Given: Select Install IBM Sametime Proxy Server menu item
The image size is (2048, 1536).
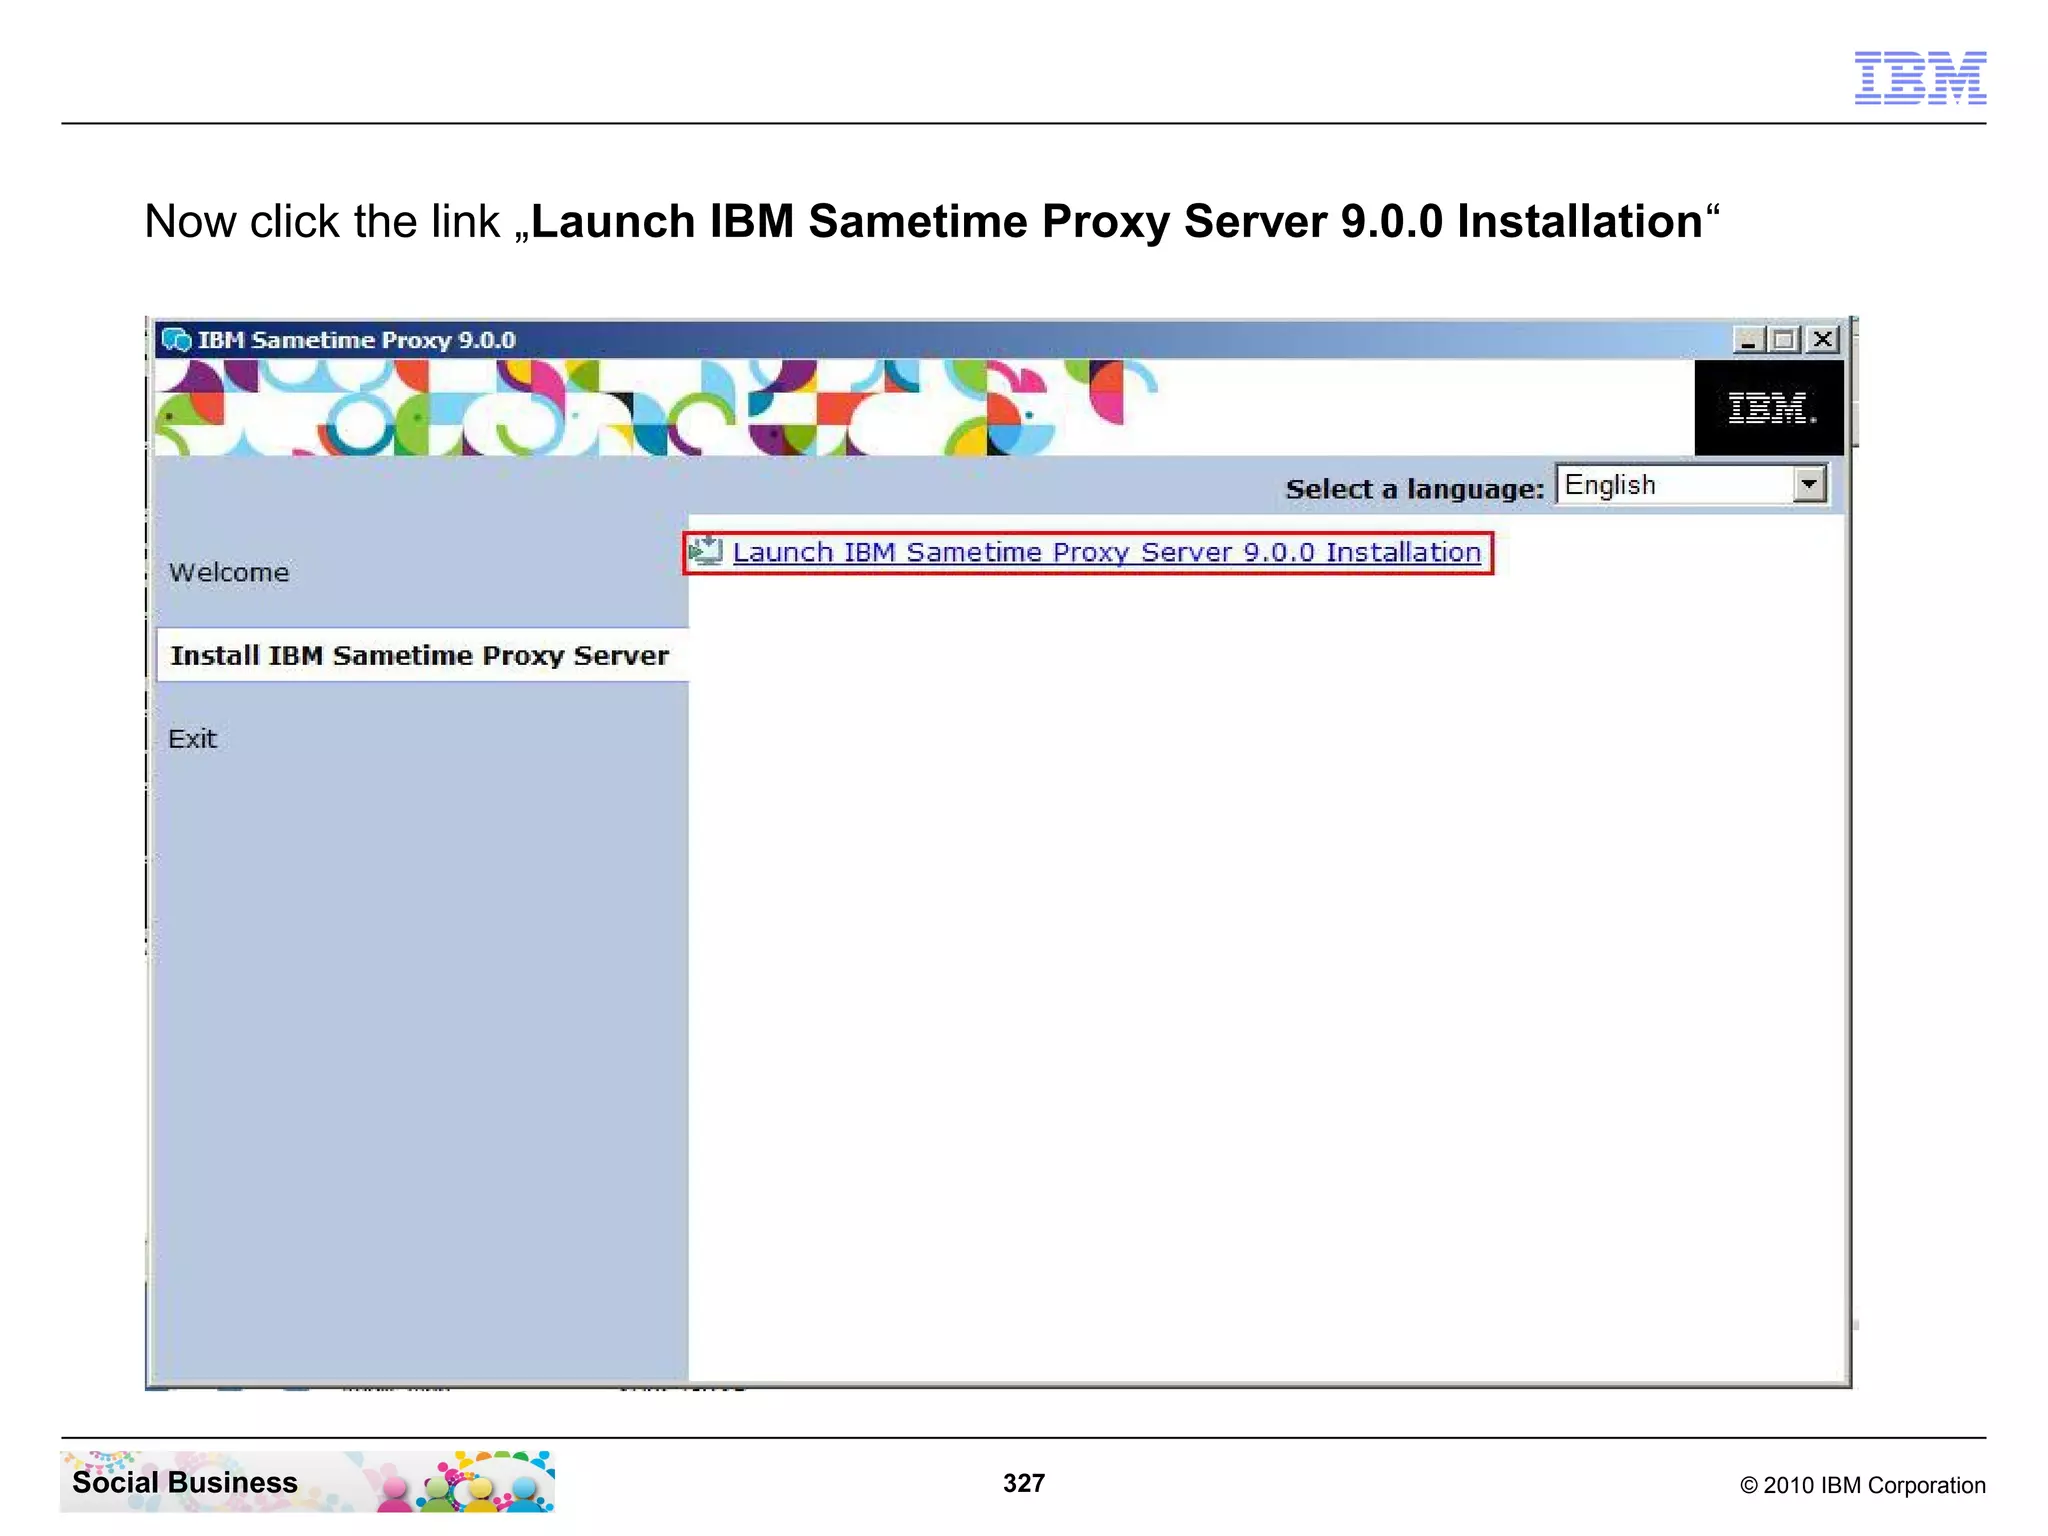Looking at the screenshot, I should pos(422,655).
